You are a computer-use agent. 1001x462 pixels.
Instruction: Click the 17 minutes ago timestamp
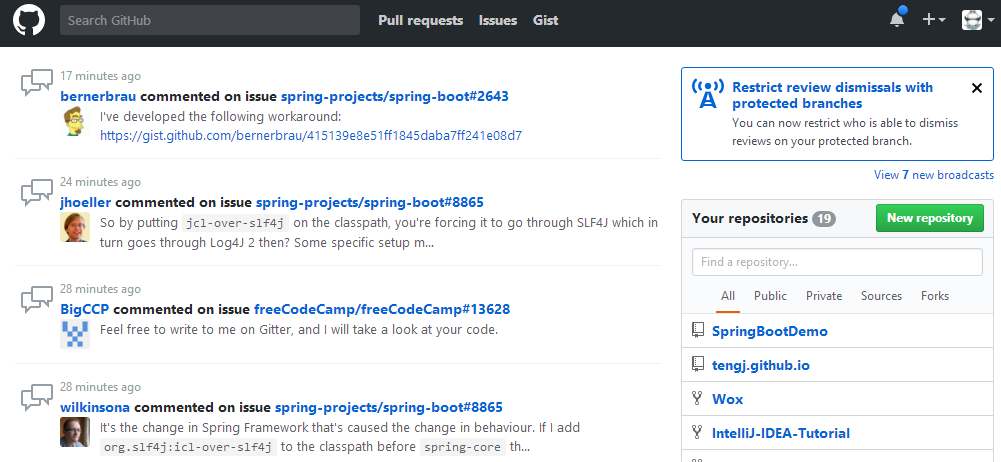[100, 76]
